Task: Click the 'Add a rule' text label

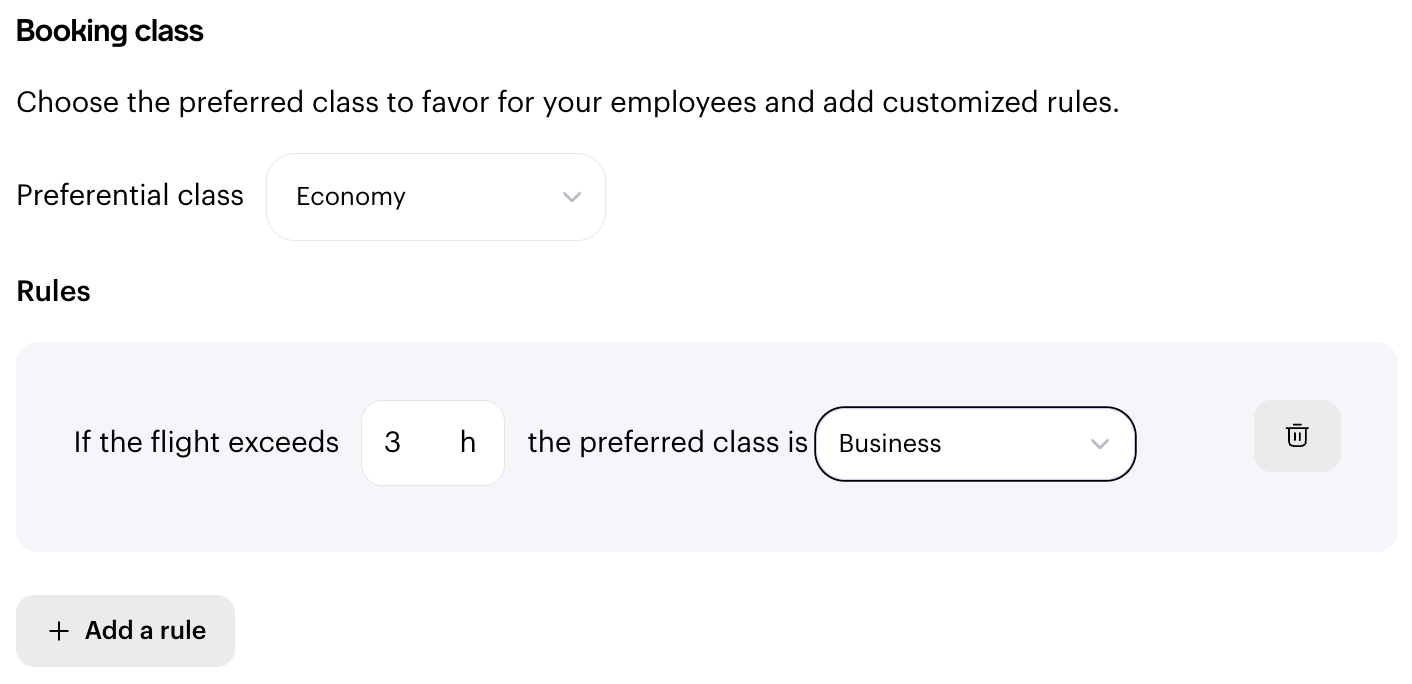Action: 145,631
